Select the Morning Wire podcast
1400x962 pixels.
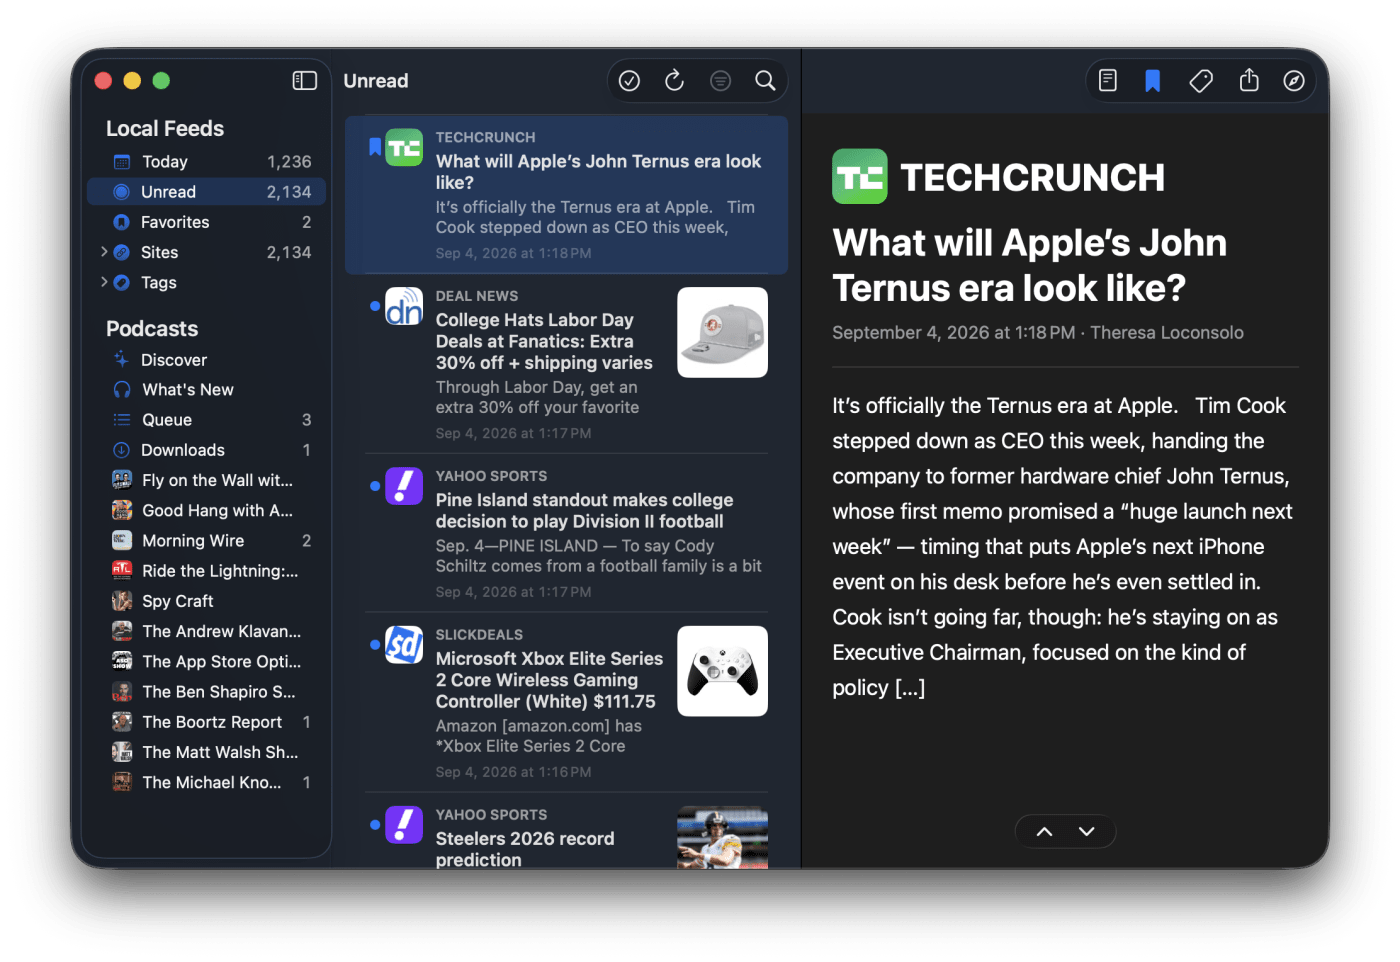[x=207, y=541]
